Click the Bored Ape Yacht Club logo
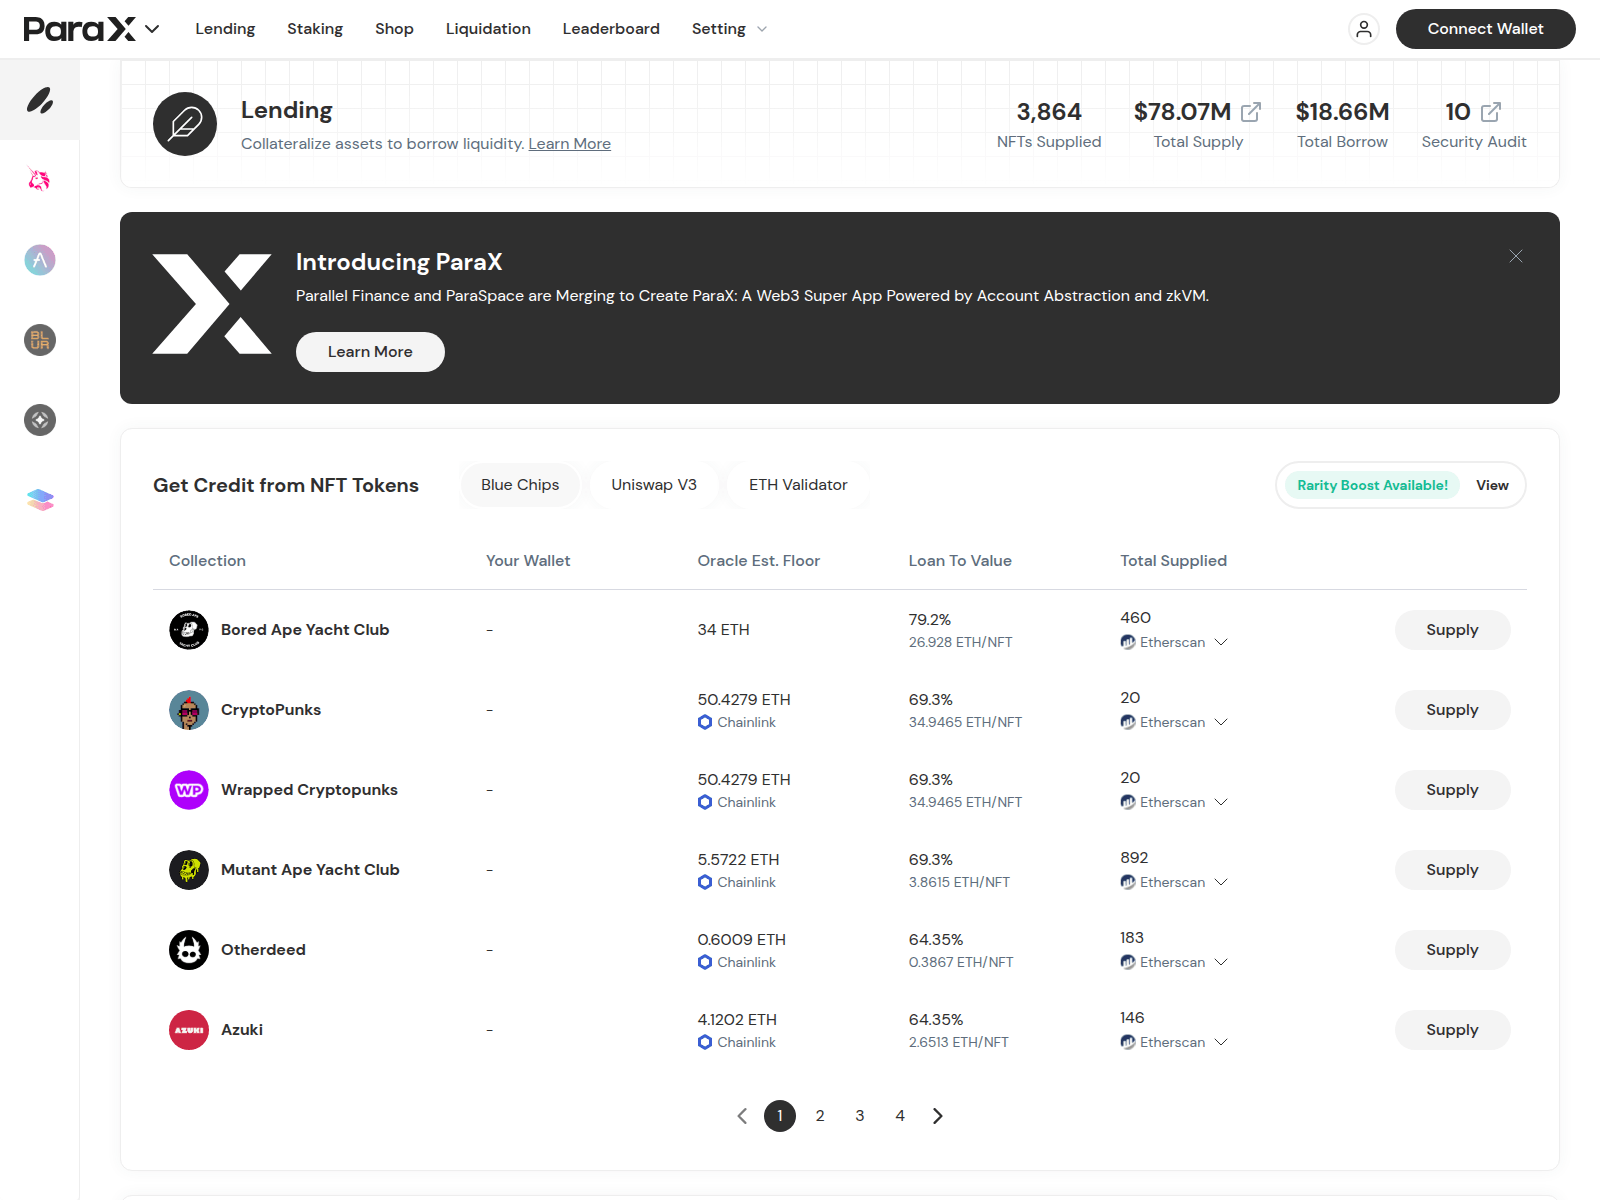Viewport: 1600px width, 1200px height. [189, 630]
